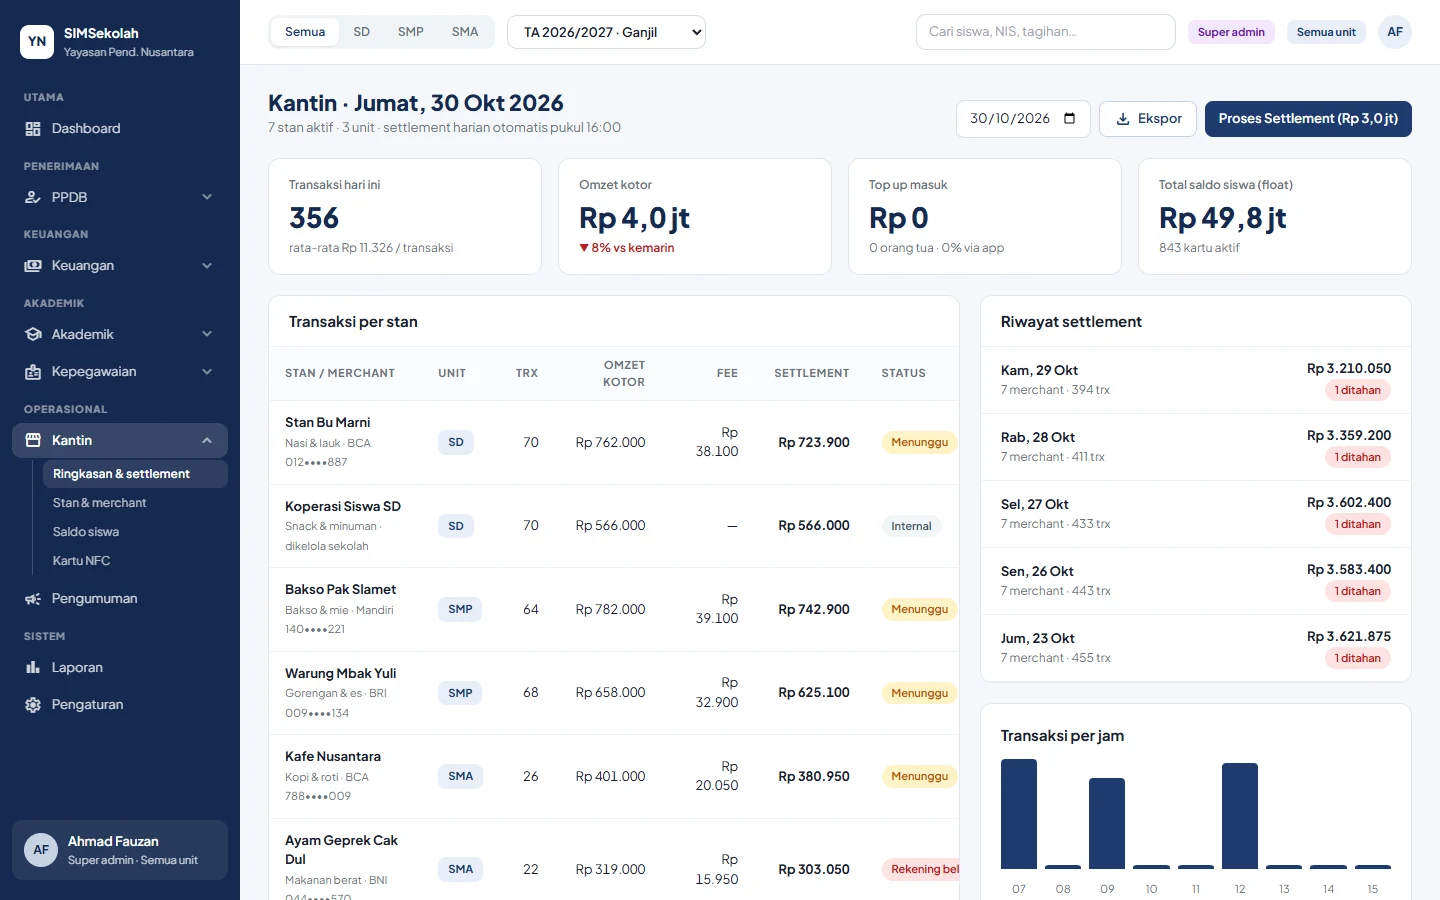
Task: Open Kartu NFC submenu
Action: tap(135, 561)
